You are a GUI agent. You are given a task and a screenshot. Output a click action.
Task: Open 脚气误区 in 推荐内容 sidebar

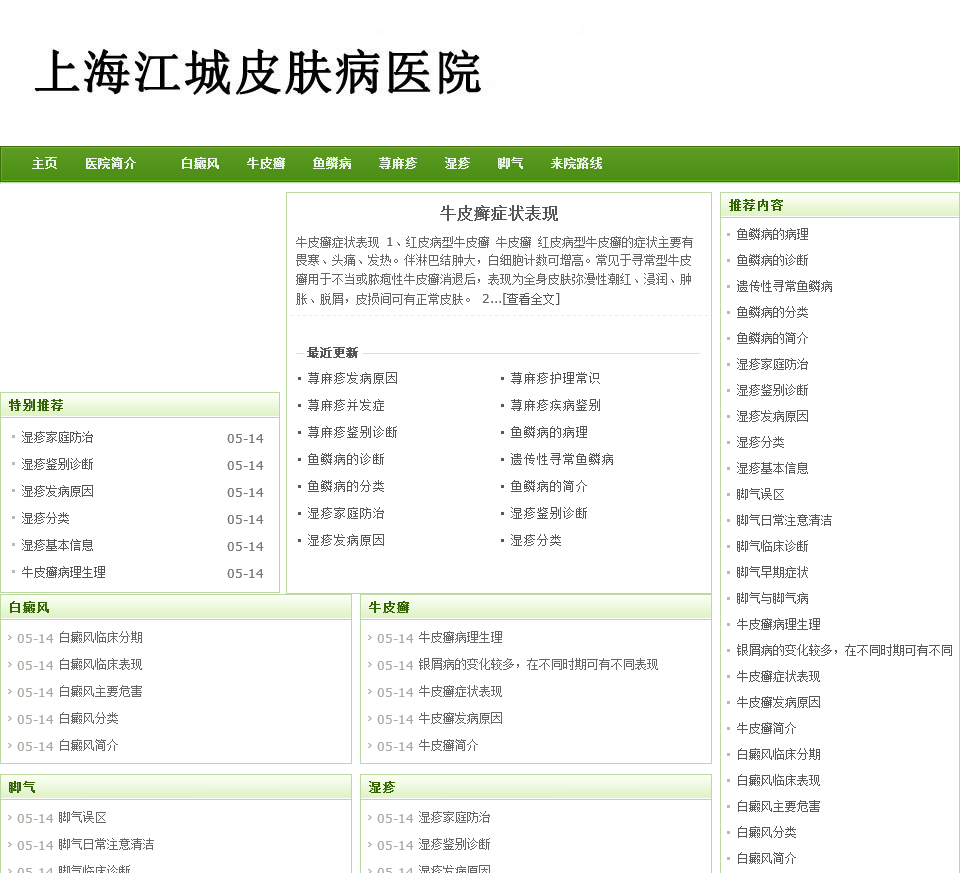coord(760,494)
